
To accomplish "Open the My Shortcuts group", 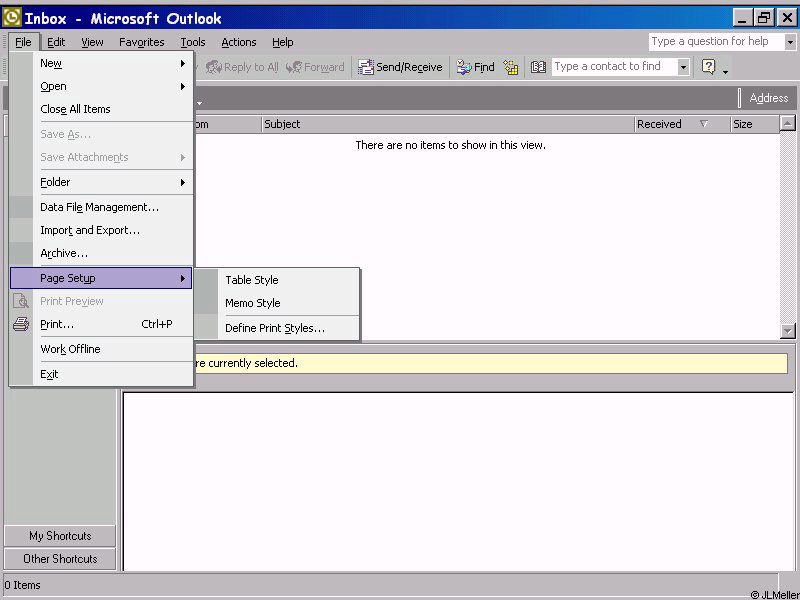I will pos(60,536).
